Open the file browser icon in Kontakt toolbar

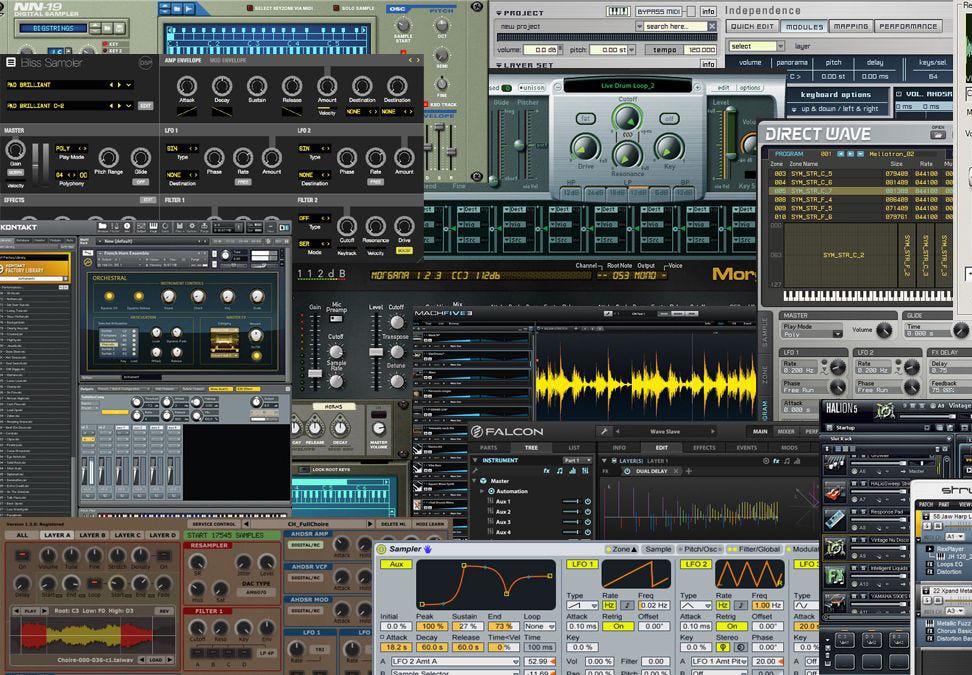tap(102, 227)
